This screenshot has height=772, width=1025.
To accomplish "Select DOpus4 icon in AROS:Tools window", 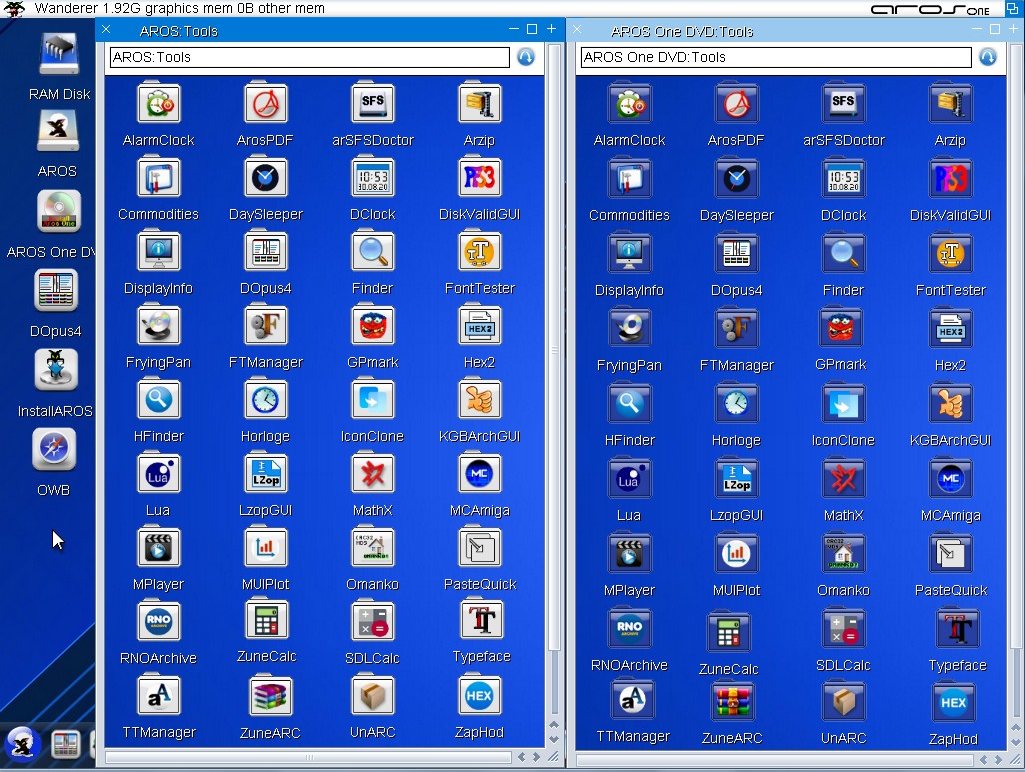I will tap(265, 251).
